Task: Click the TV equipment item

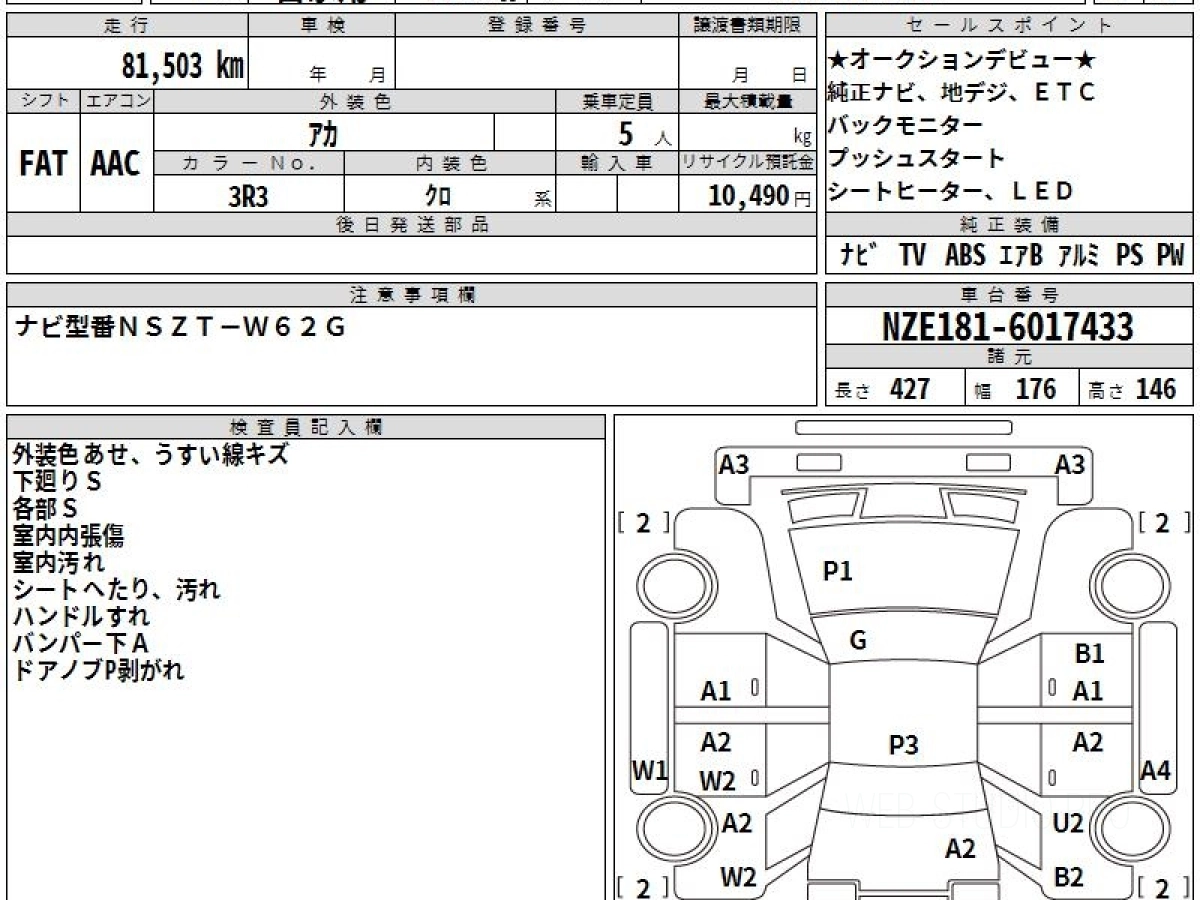Action: 912,255
